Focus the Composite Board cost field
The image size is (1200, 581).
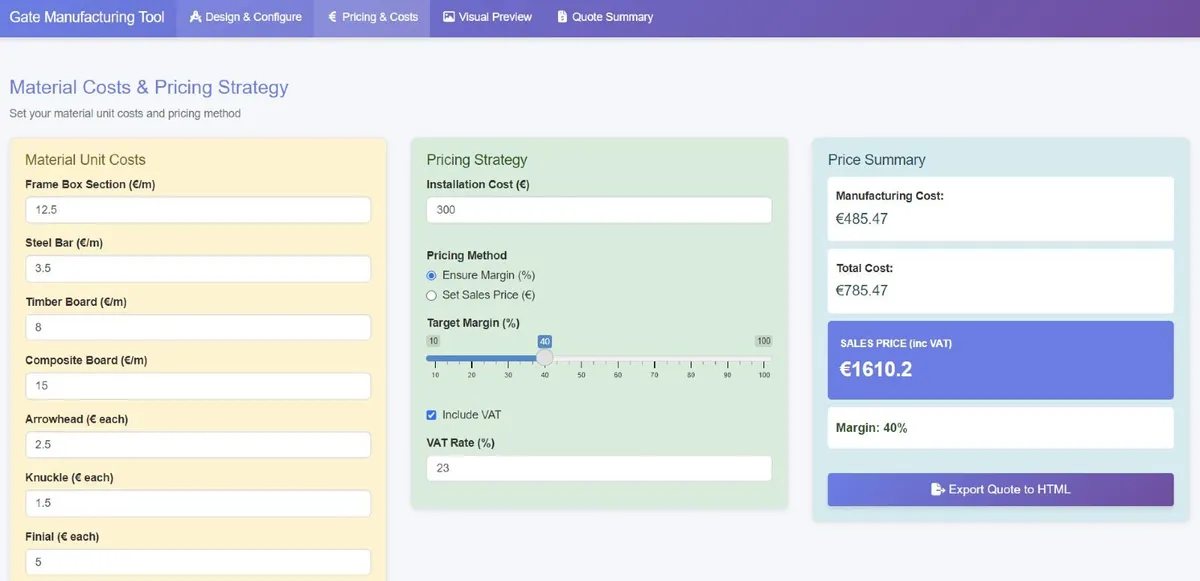[x=198, y=386]
